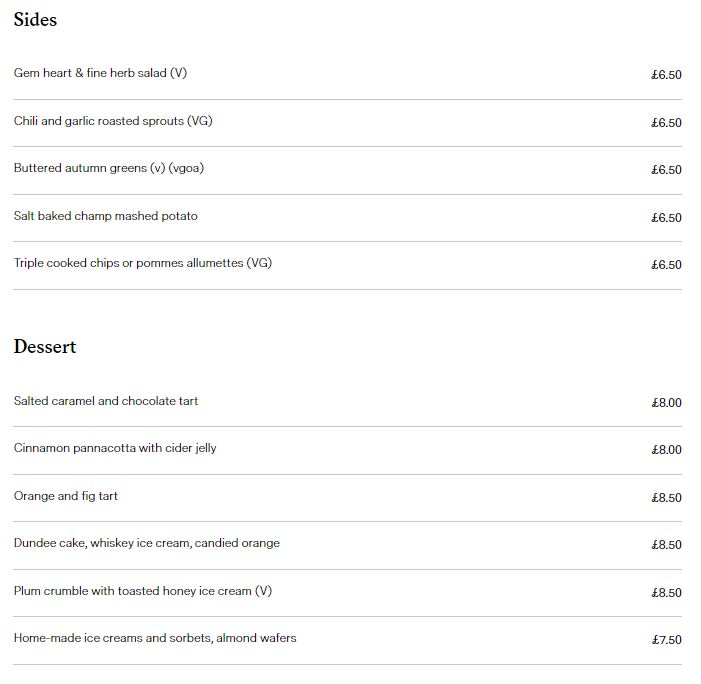Pick Triple cooked chips or pommes allumettes
701x684 pixels.
(143, 263)
